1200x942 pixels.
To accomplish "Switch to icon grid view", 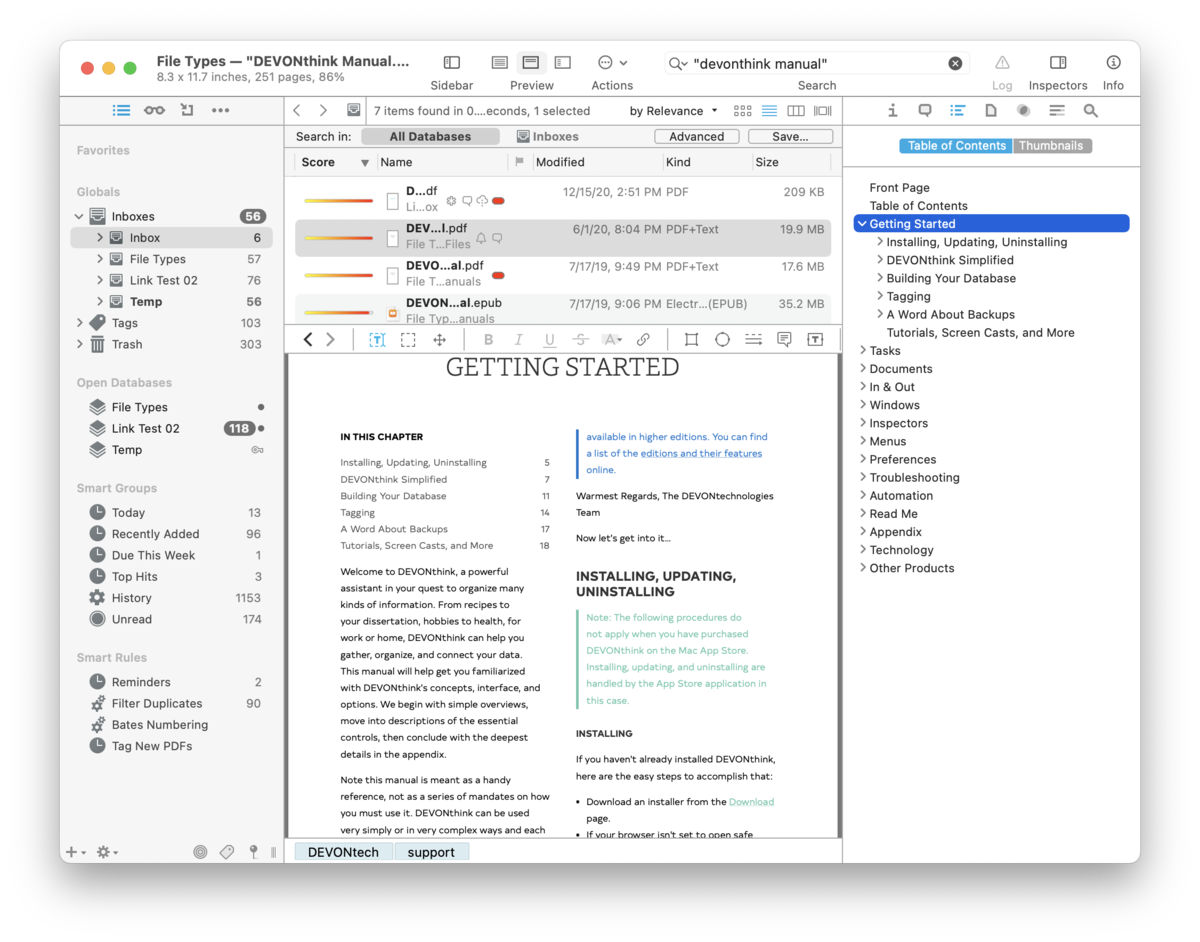I will [x=742, y=111].
